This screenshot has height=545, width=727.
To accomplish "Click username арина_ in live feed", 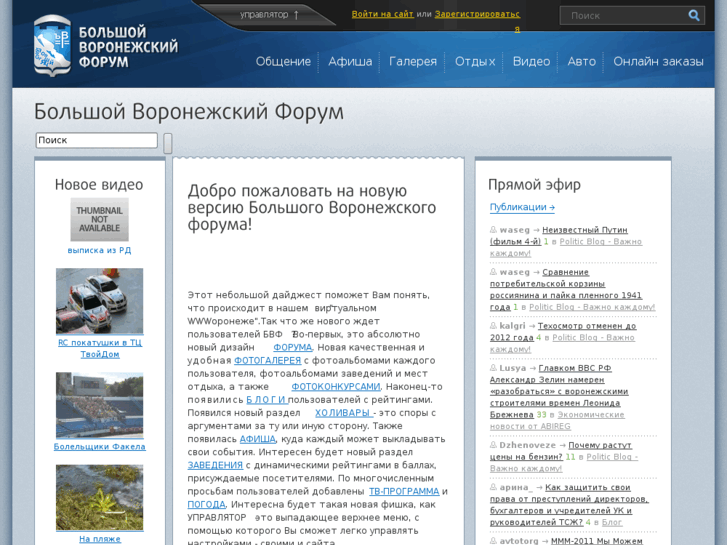I will click(516, 487).
